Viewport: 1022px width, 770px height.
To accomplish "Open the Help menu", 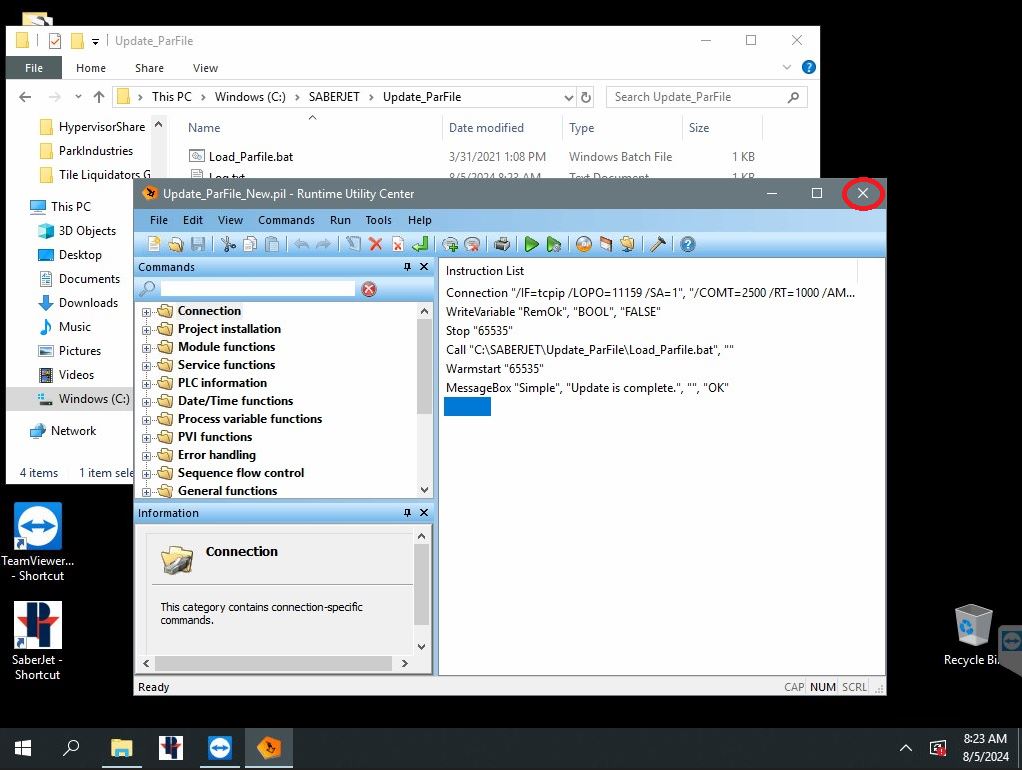I will 420,220.
